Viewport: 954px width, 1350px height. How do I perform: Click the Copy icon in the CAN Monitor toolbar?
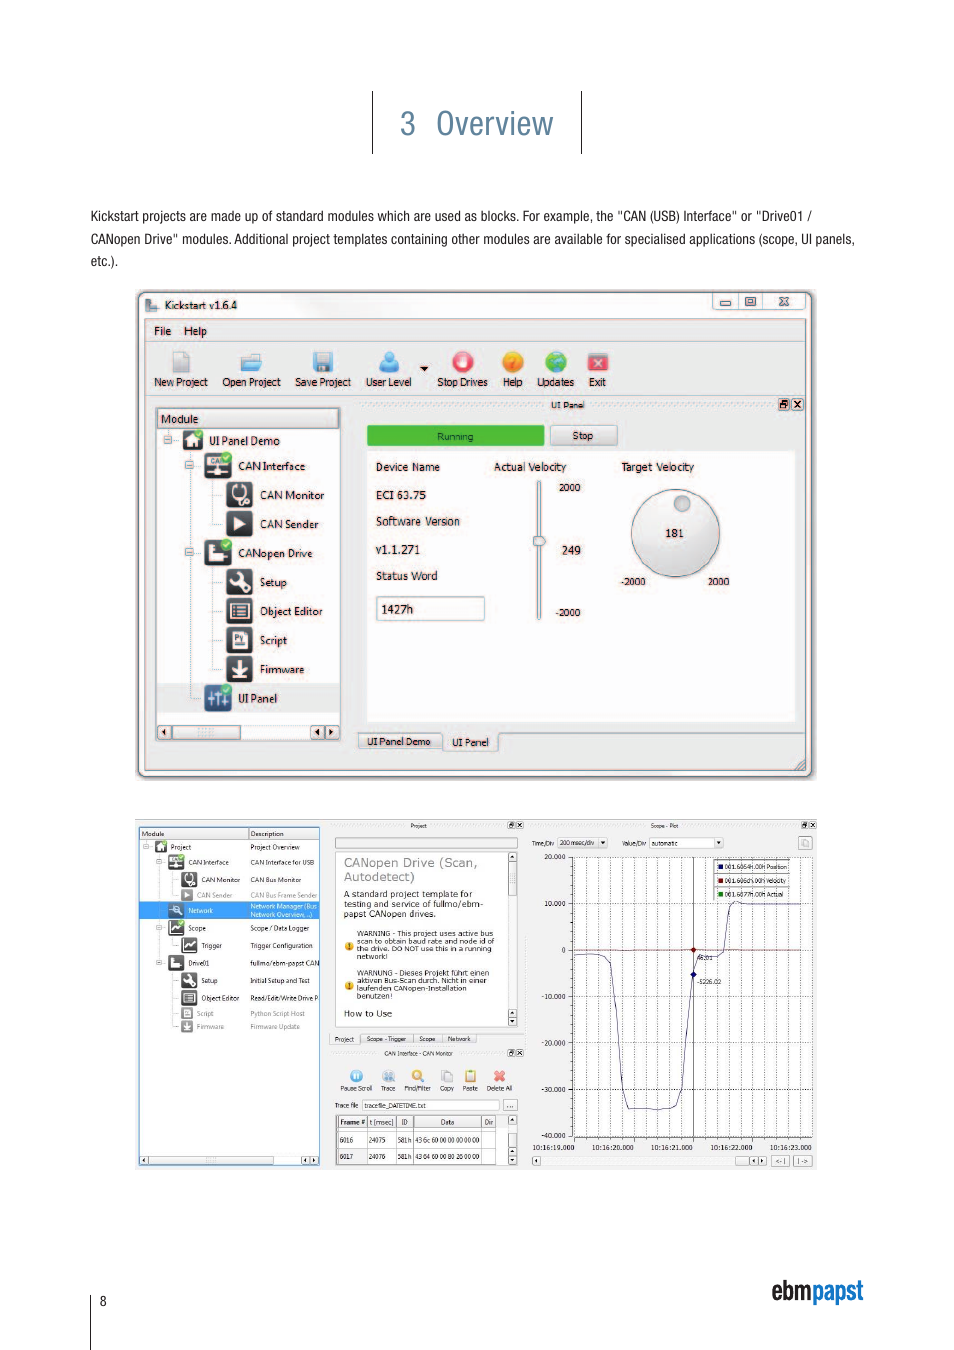[447, 1076]
